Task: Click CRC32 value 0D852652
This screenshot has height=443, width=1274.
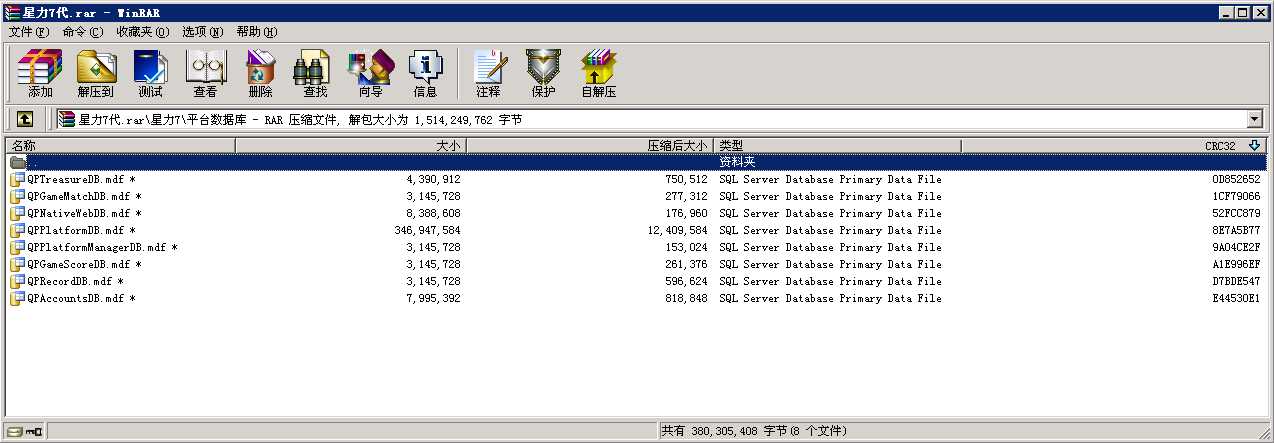Action: pyautogui.click(x=1236, y=179)
